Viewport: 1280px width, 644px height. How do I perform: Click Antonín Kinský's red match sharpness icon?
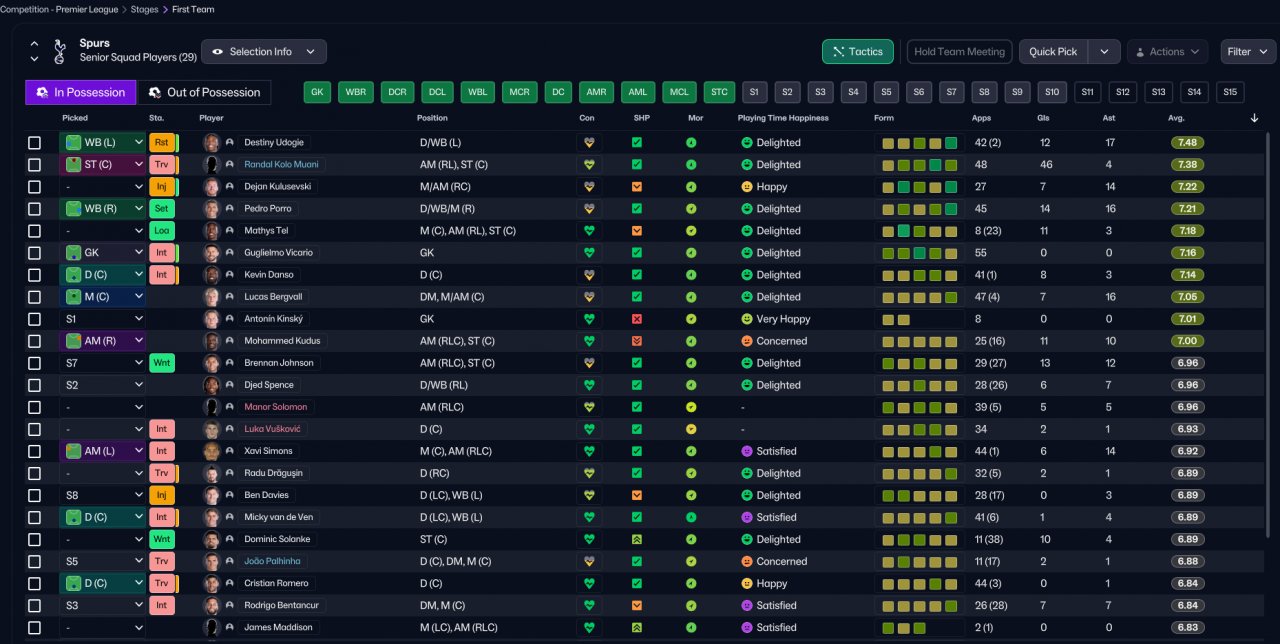[x=637, y=319]
